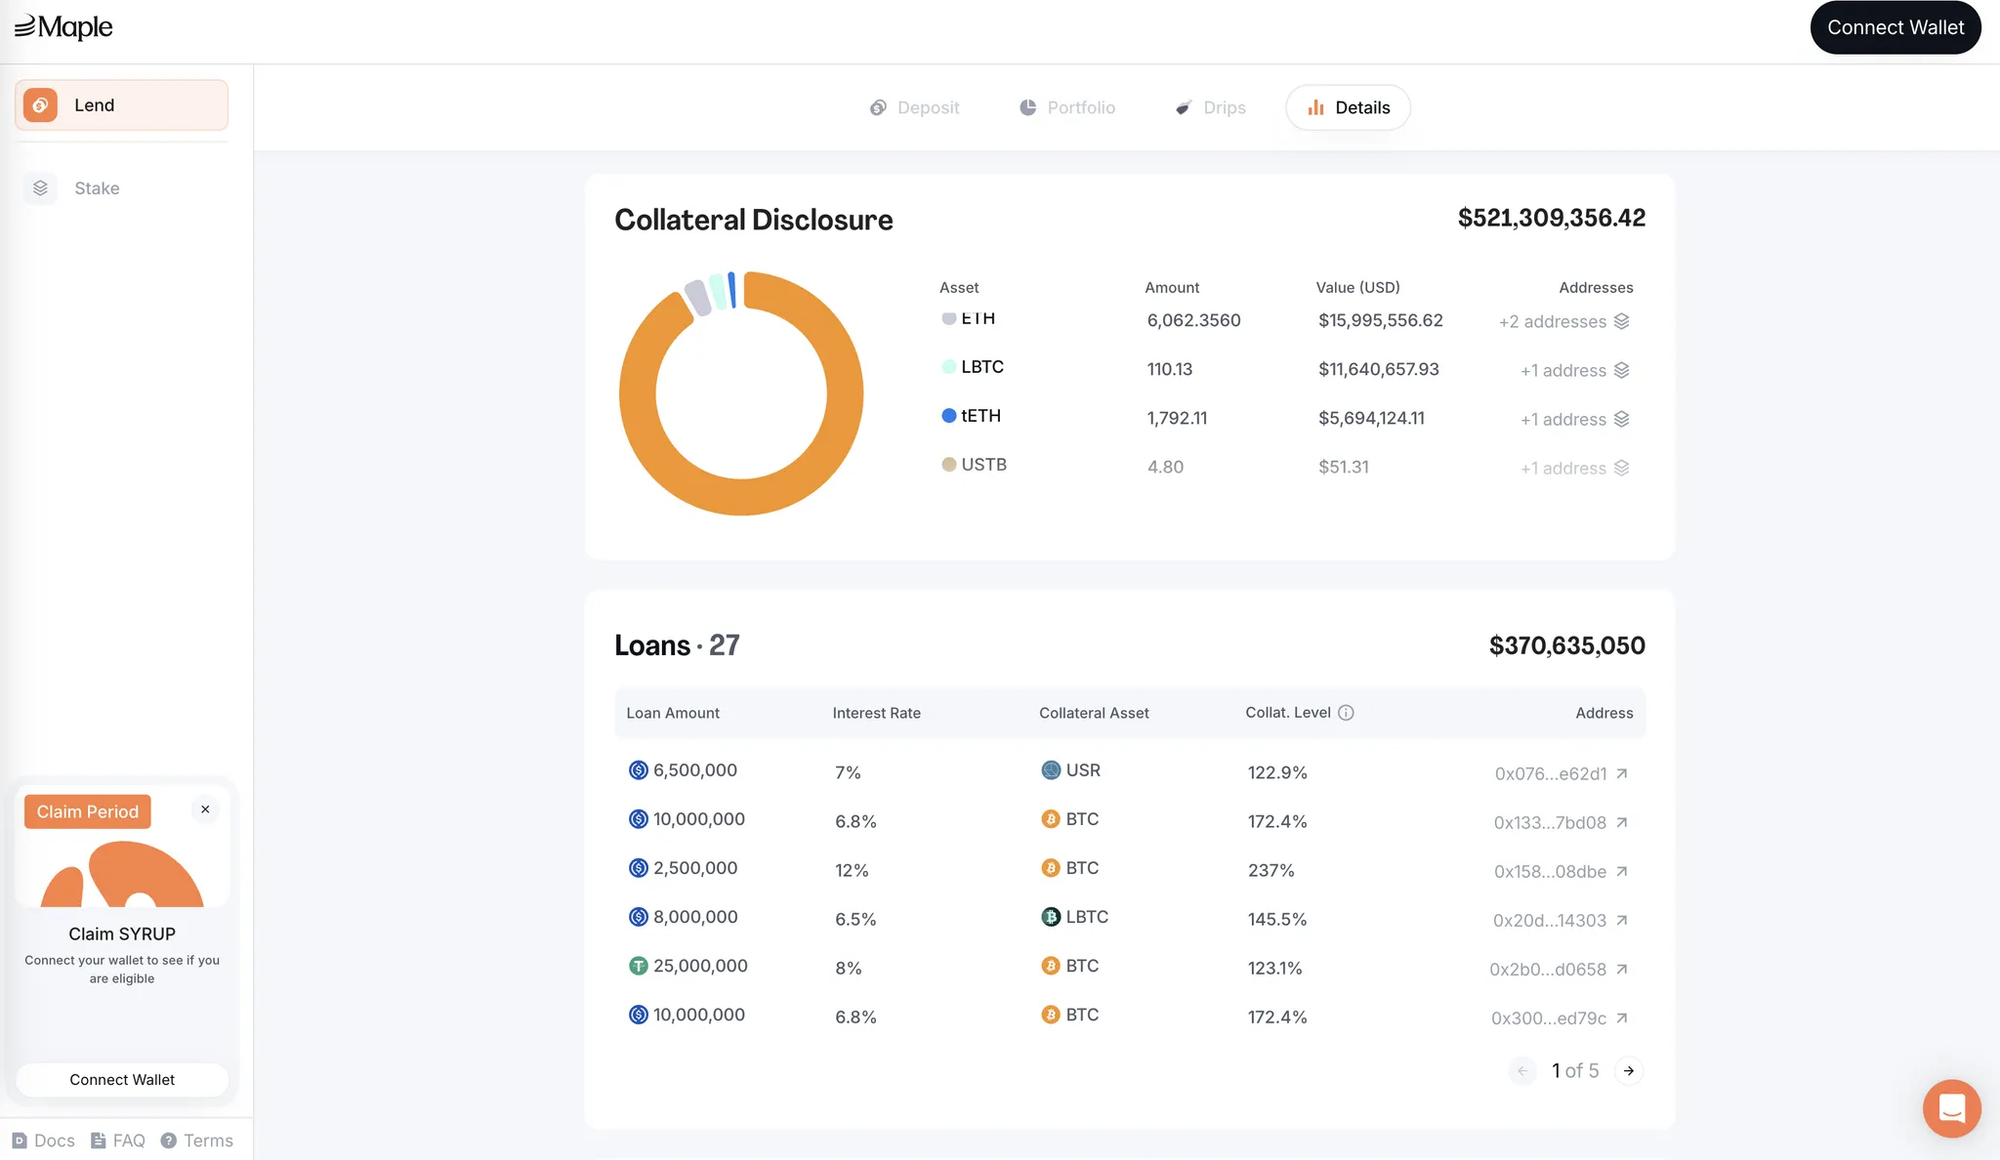Click the Collat. Level info icon

(1346, 713)
